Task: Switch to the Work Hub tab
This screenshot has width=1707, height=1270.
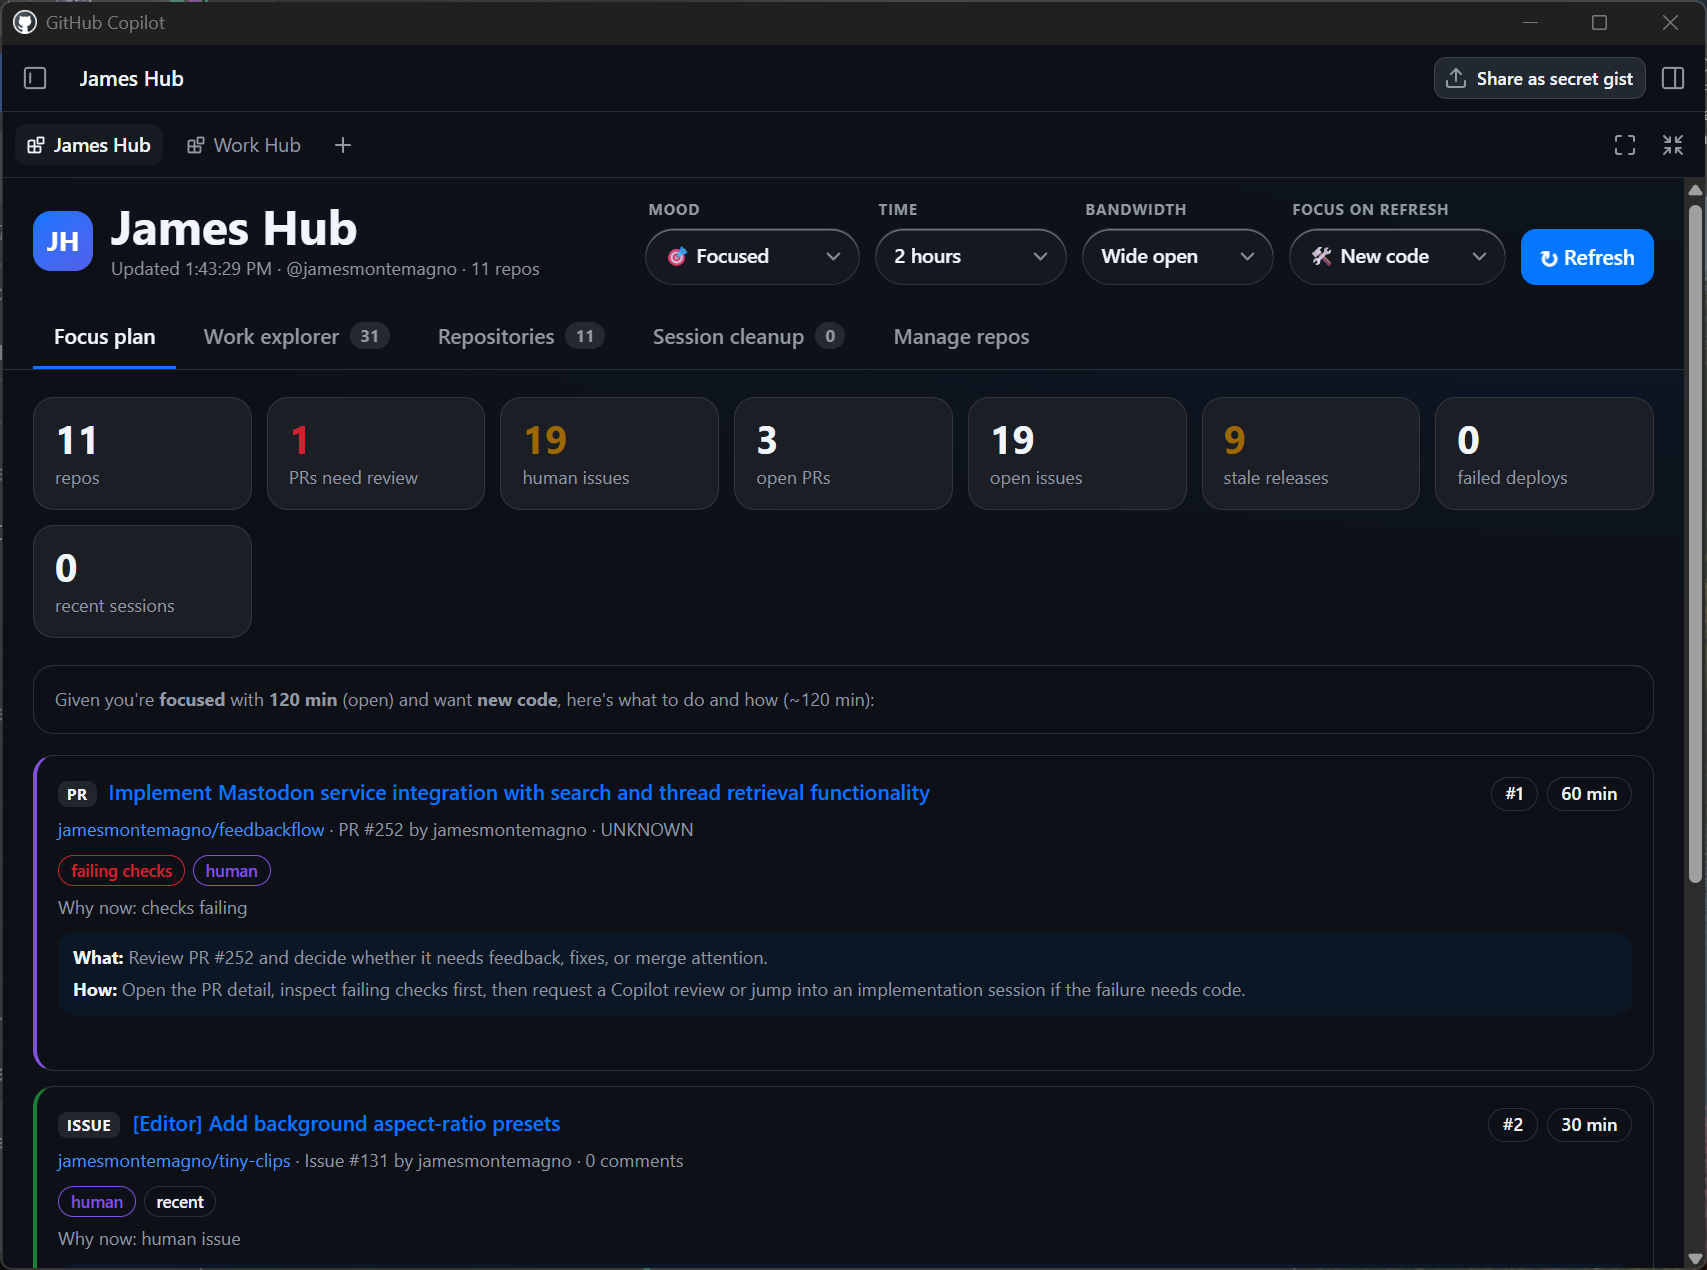Action: tap(244, 145)
